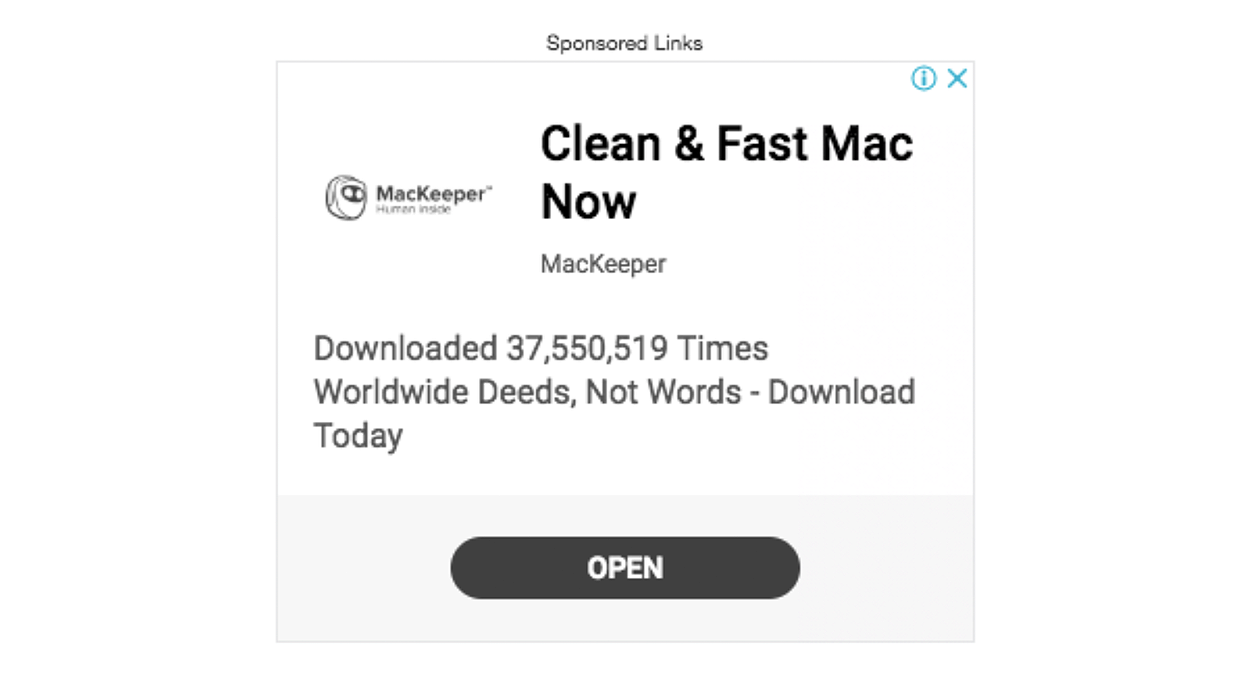Click the "Human inside" tagline under logo
This screenshot has height=686, width=1250.
(414, 210)
